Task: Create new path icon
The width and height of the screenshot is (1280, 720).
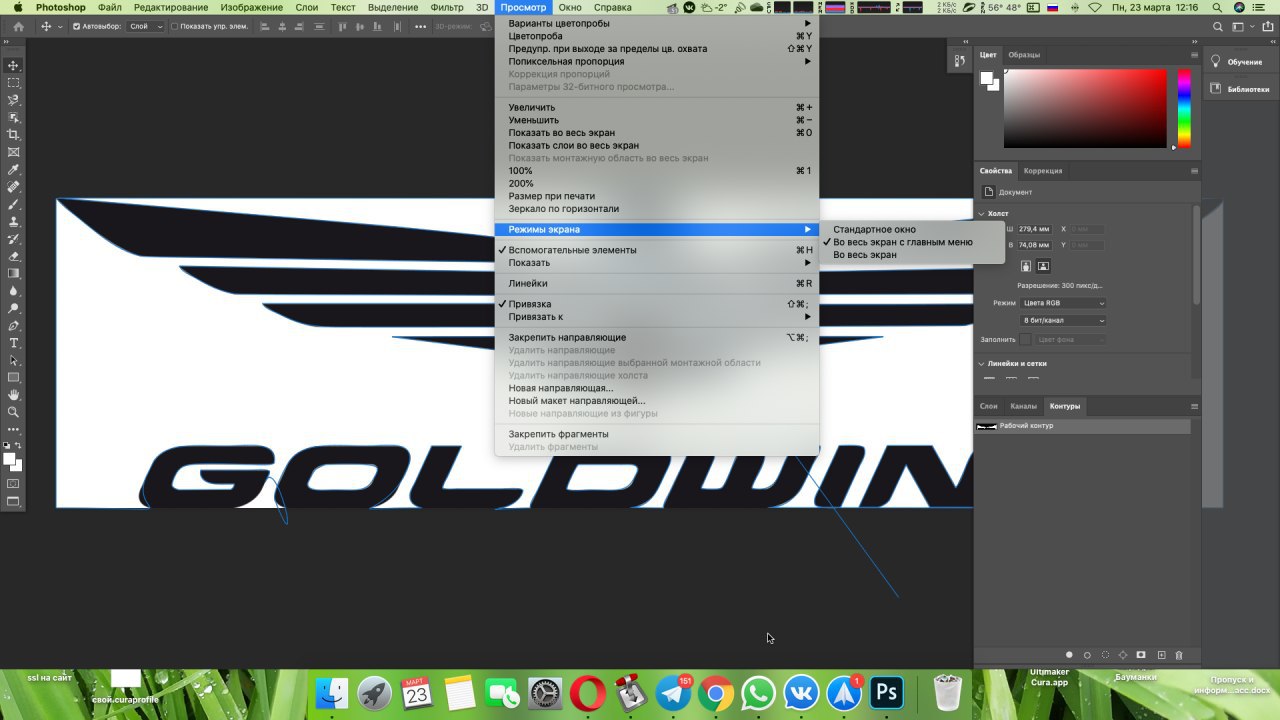Action: 1161,655
